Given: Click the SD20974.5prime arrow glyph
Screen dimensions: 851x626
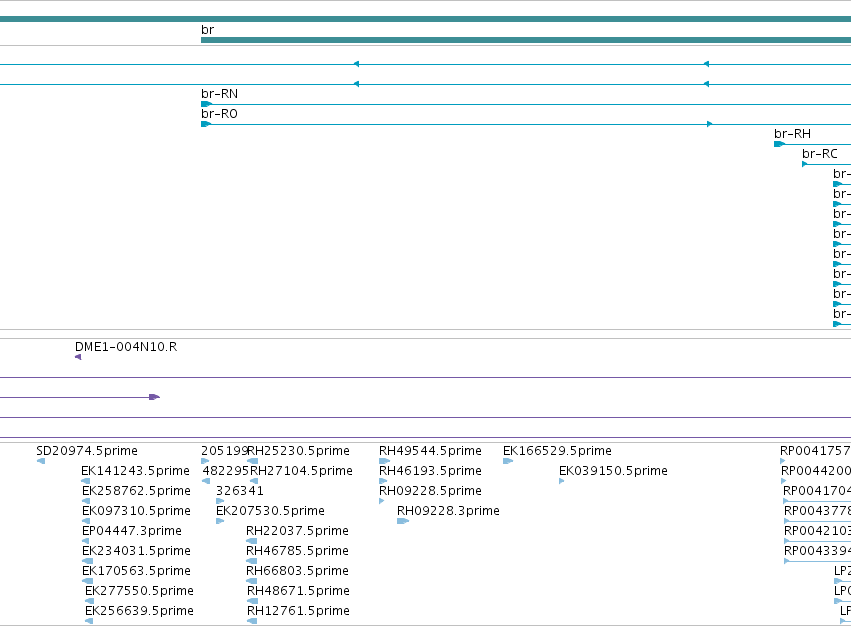Looking at the screenshot, I should pyautogui.click(x=41, y=461).
